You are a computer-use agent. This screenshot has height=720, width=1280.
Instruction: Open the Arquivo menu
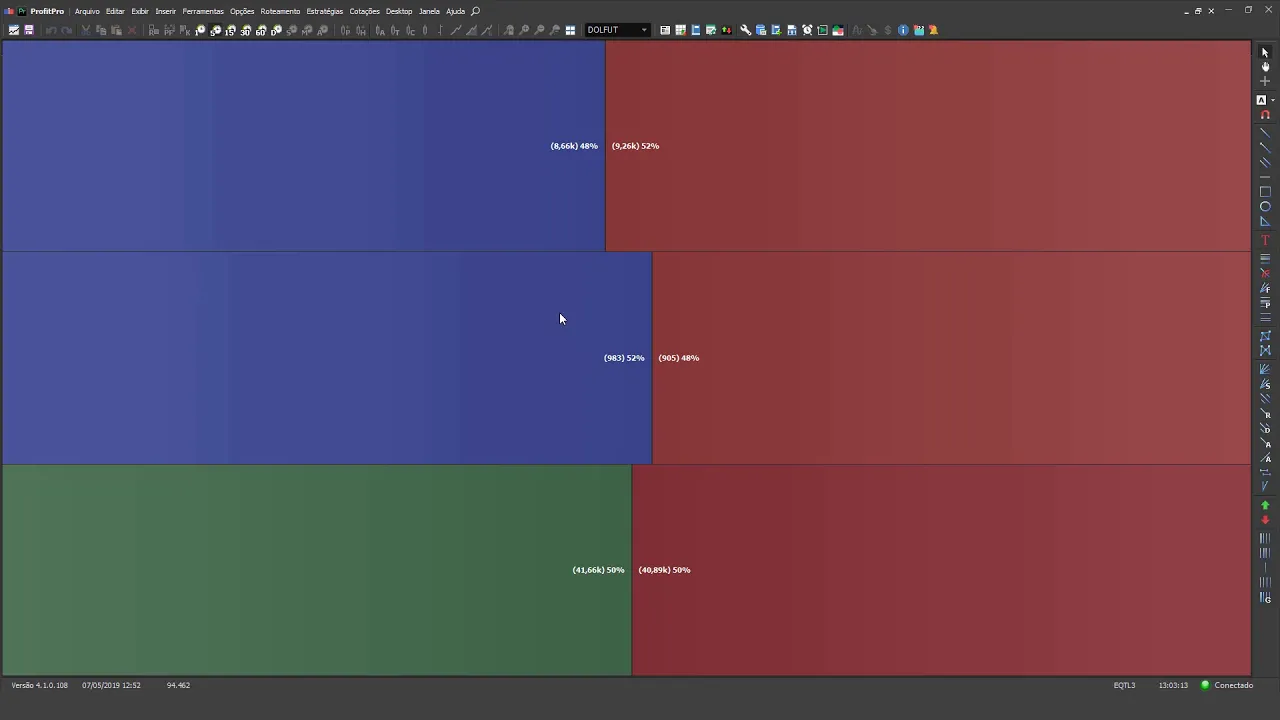pos(87,11)
